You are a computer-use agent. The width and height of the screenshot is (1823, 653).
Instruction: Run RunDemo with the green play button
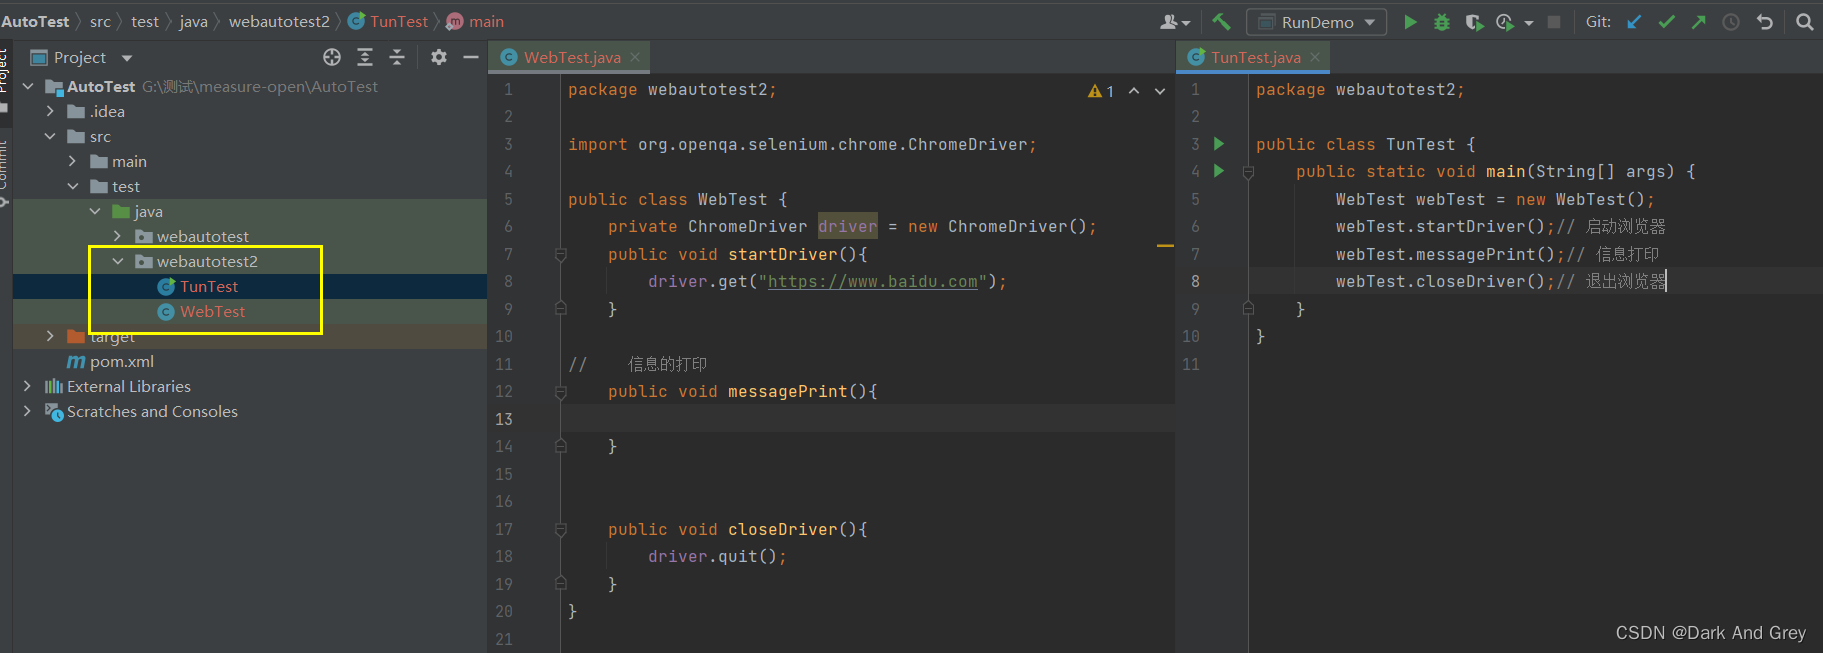click(x=1410, y=22)
